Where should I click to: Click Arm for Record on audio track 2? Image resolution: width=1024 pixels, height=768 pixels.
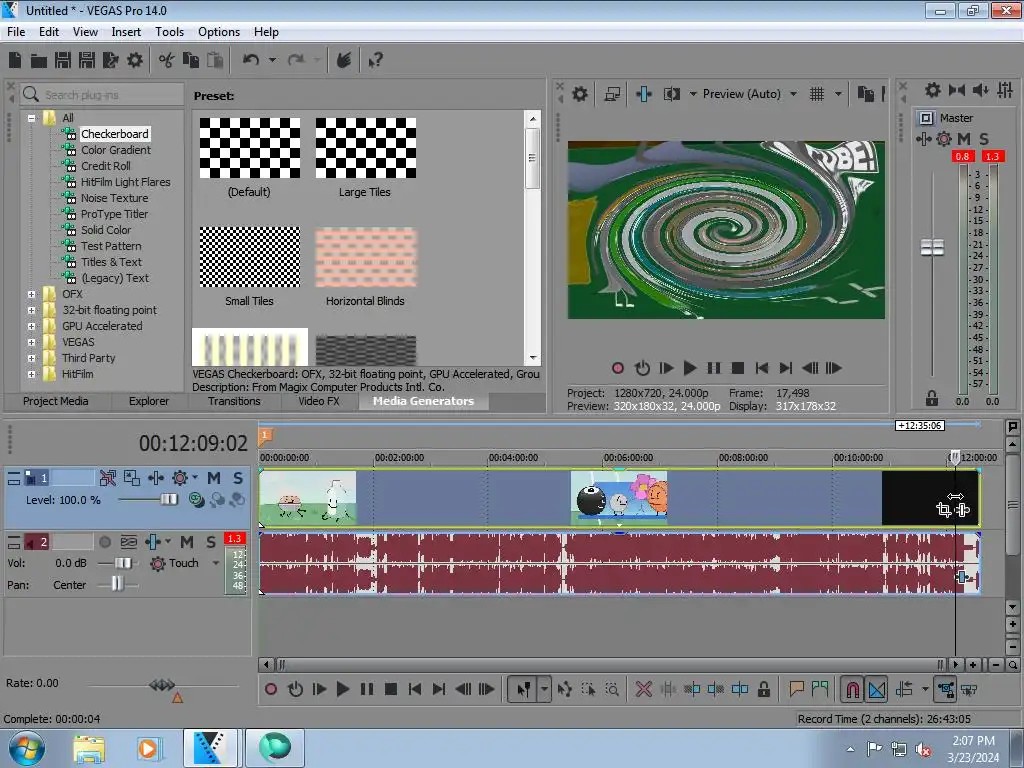click(x=105, y=542)
